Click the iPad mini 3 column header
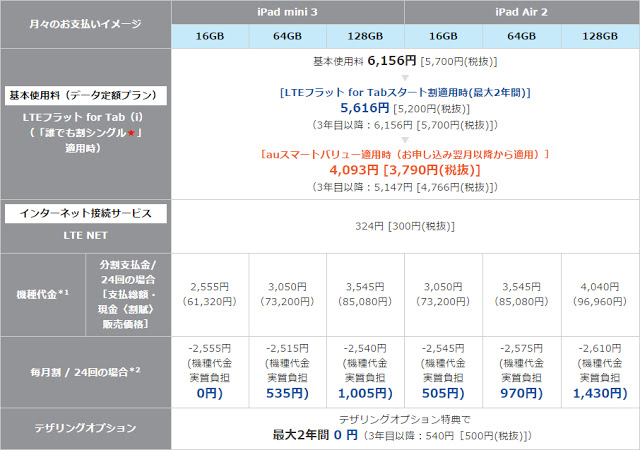Screen dimensions: 640x450 [x=287, y=12]
